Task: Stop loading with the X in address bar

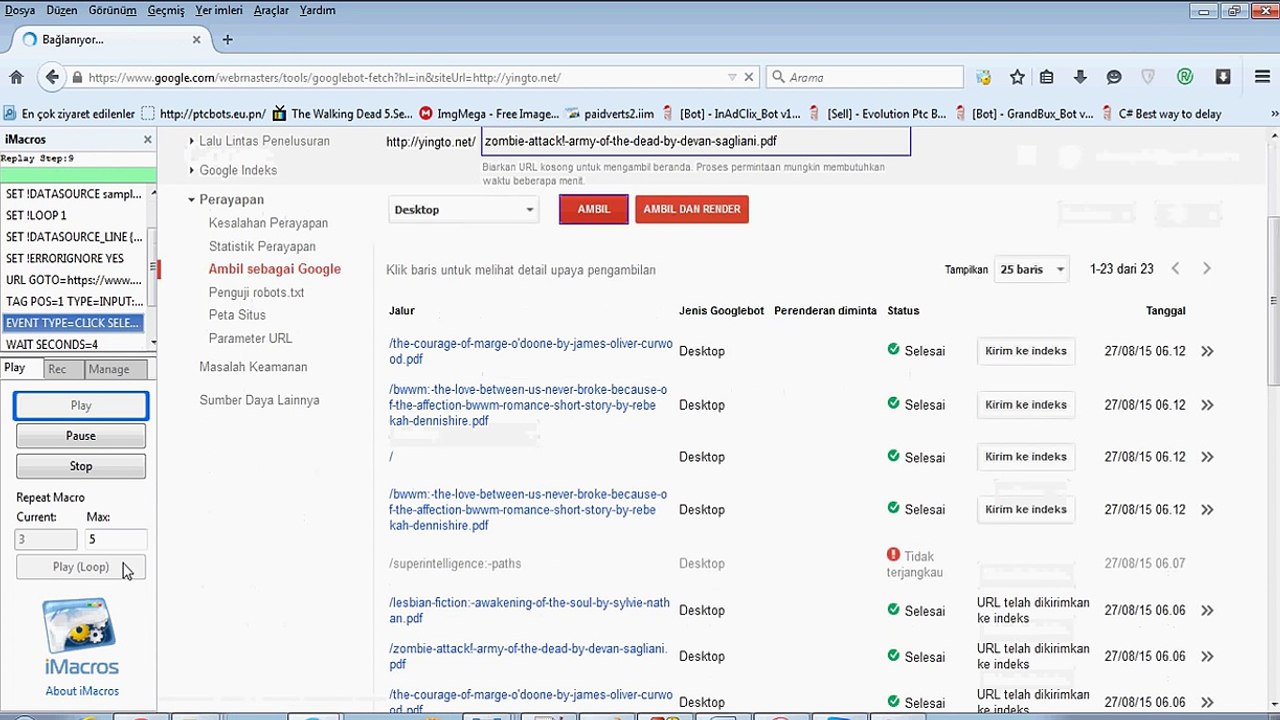Action: point(749,77)
